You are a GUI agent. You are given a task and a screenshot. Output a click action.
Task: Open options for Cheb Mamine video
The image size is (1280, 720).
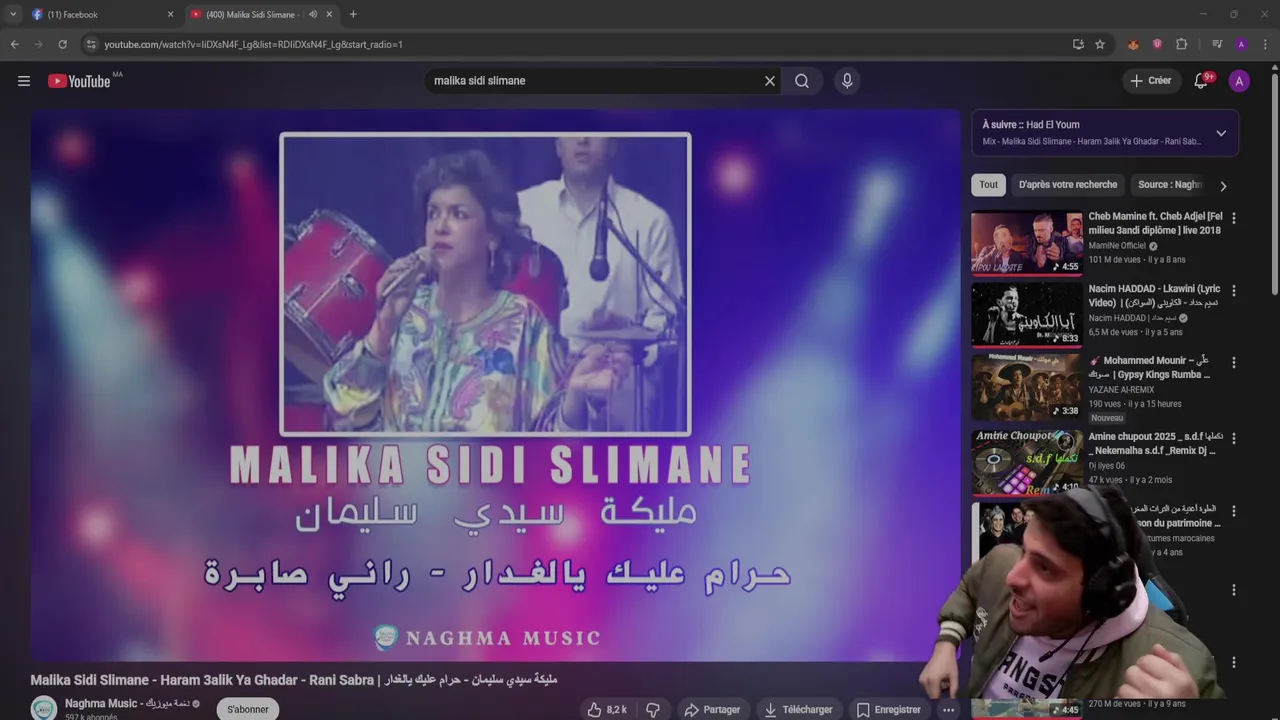pos(1233,218)
